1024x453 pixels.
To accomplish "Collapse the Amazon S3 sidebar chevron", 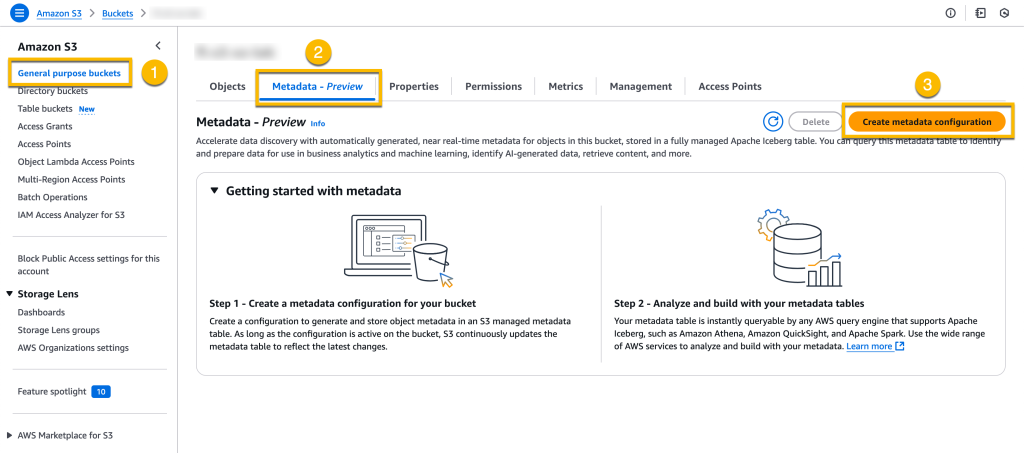I will click(158, 46).
